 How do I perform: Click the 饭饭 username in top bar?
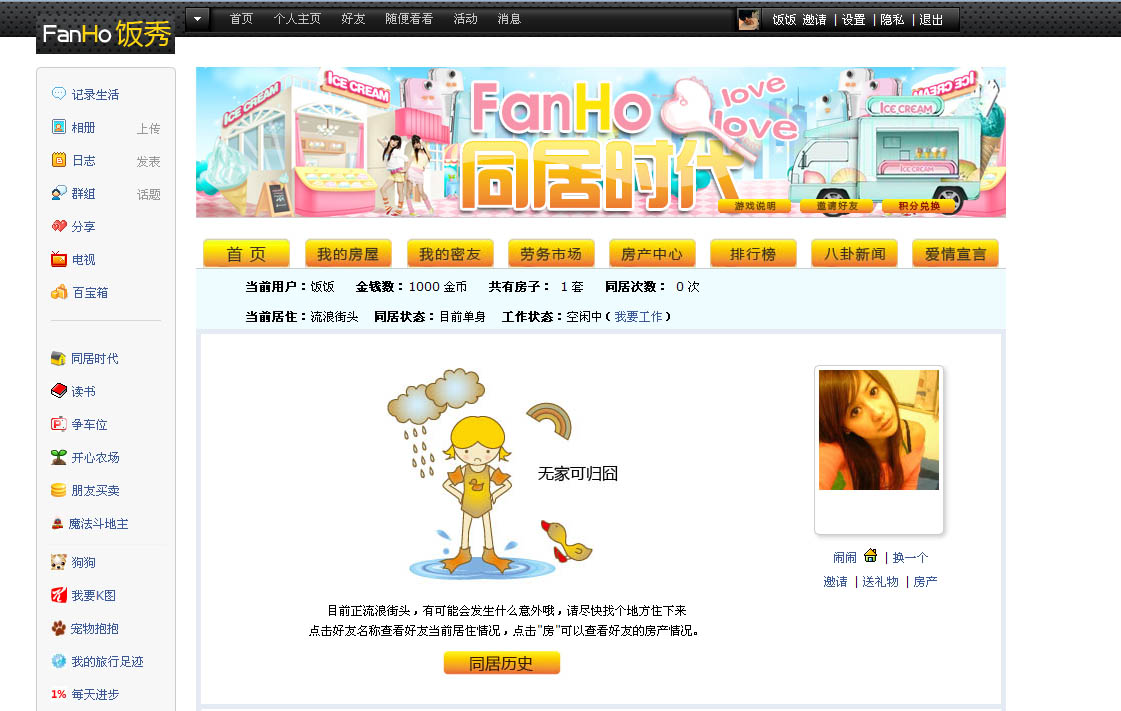click(784, 20)
